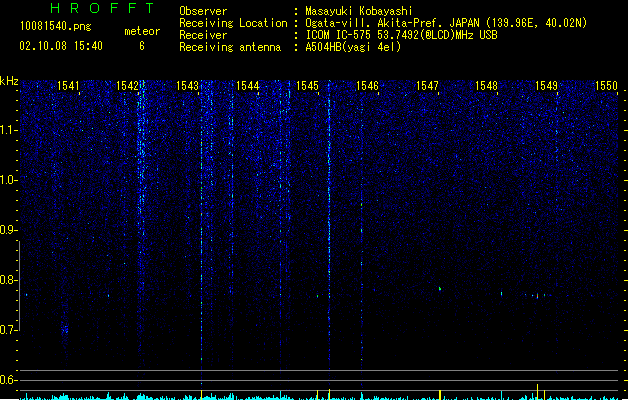Click the echo spot at 1545 near 0.77 kHz
This screenshot has width=629, height=400.
[x=317, y=296]
